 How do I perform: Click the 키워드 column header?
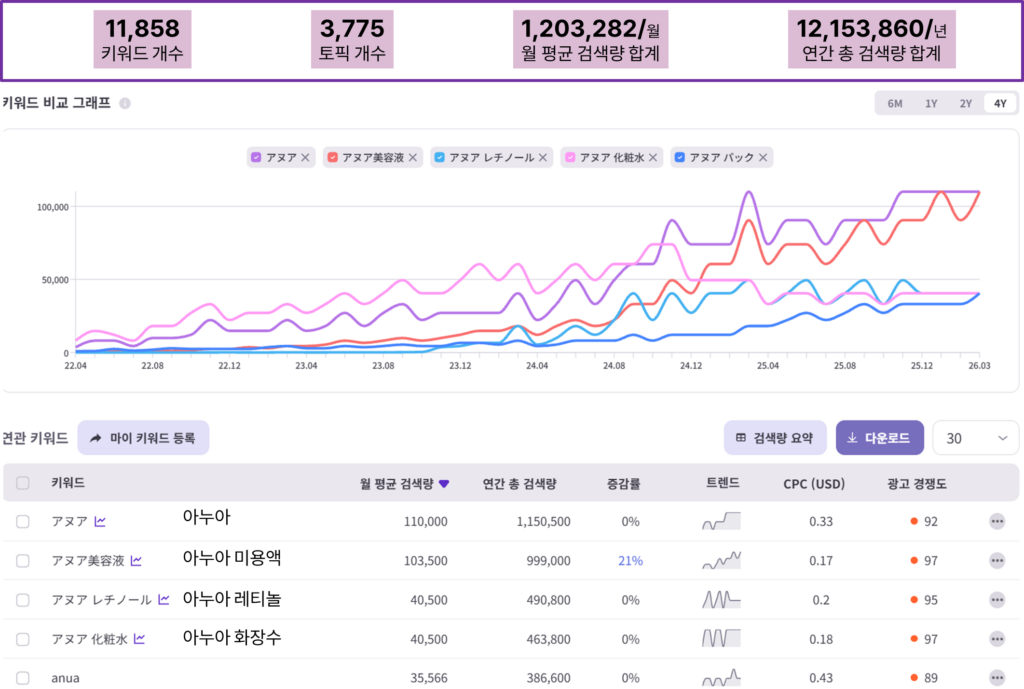click(x=68, y=483)
